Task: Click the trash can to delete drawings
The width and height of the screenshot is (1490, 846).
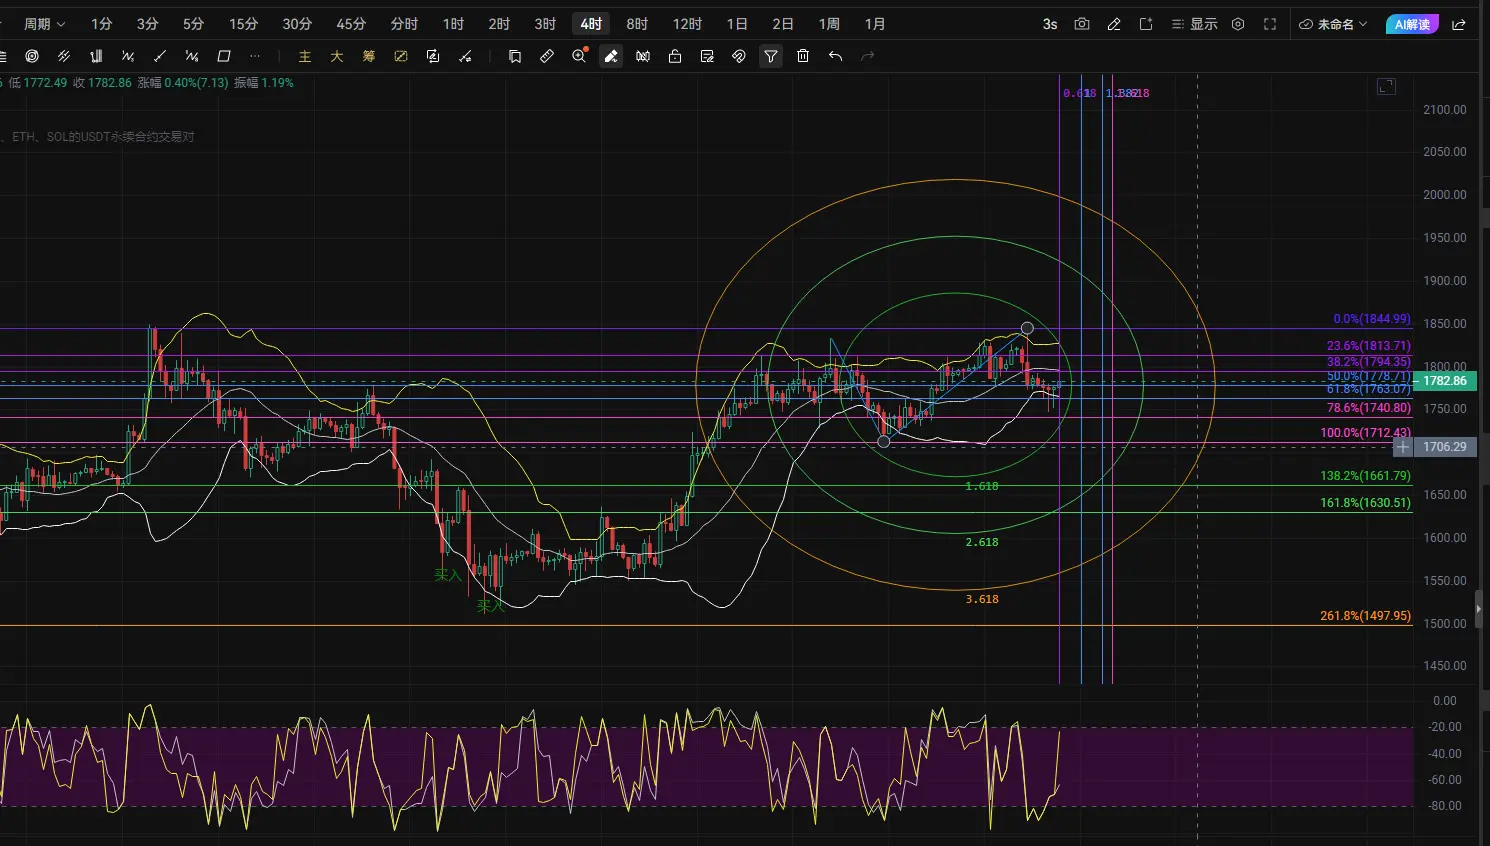Action: (803, 57)
